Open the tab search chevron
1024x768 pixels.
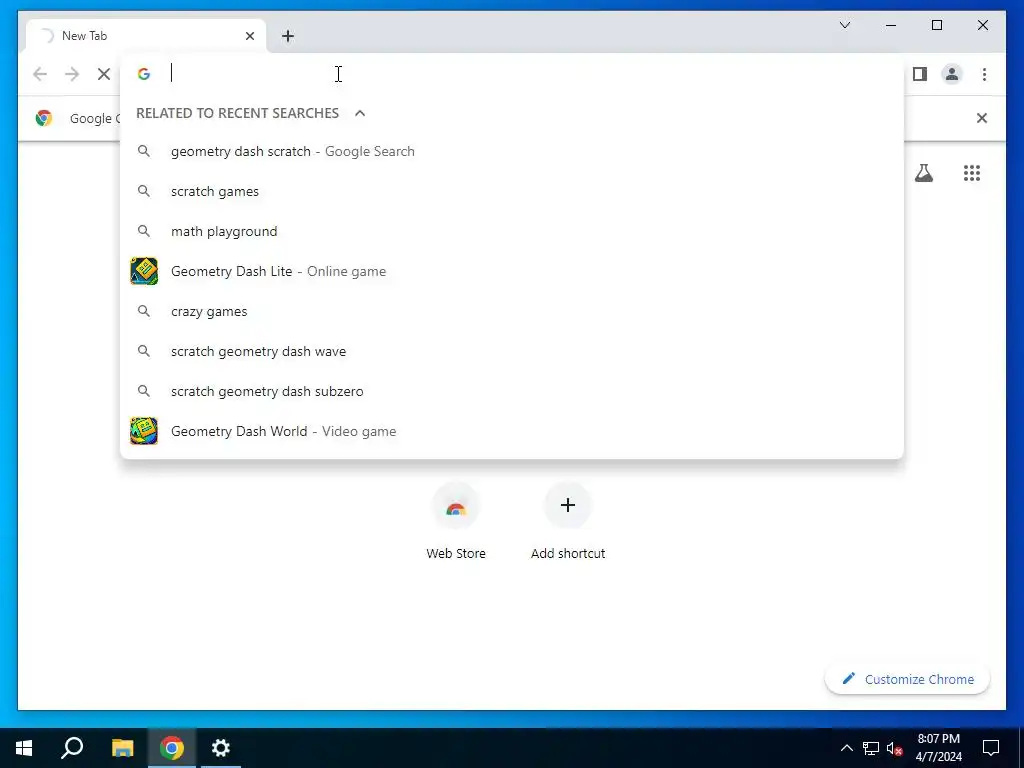[x=845, y=25]
